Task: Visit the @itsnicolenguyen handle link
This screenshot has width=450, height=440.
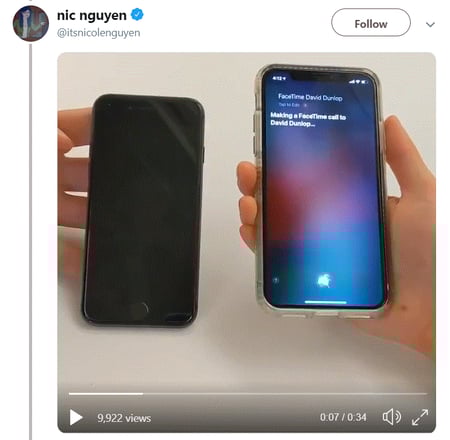Action: coord(99,33)
